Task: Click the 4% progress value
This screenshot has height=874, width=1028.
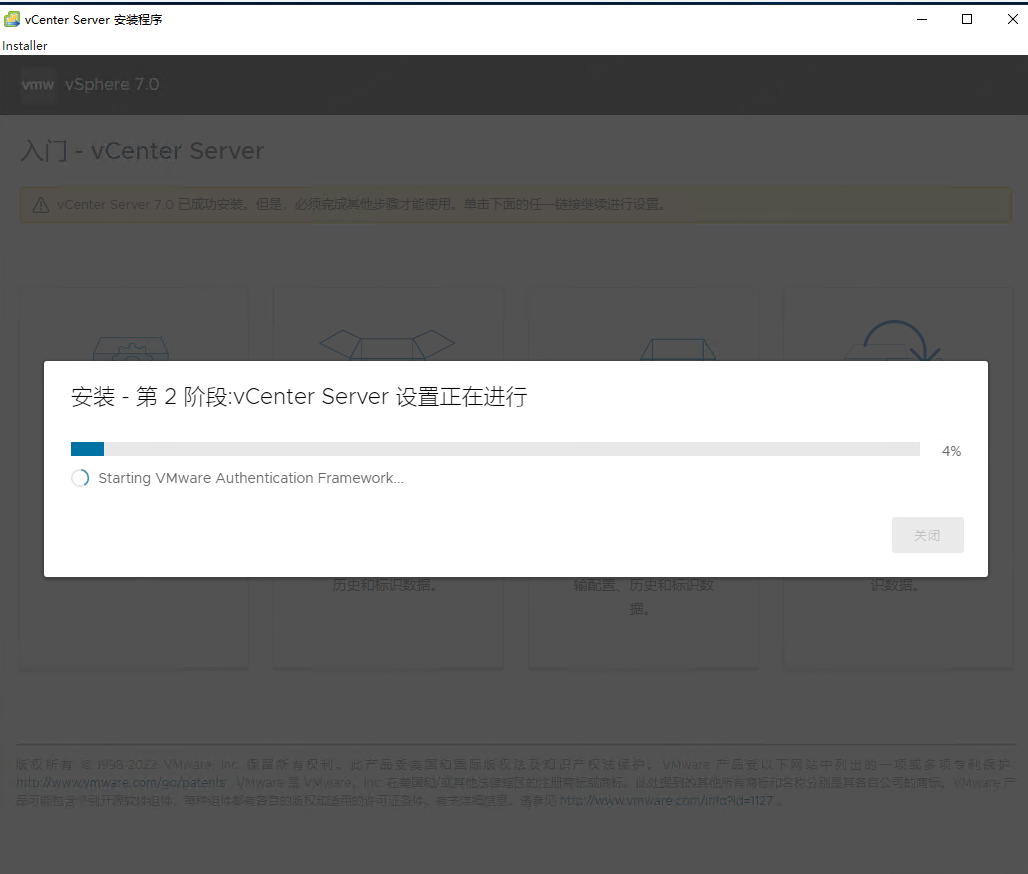Action: 951,451
